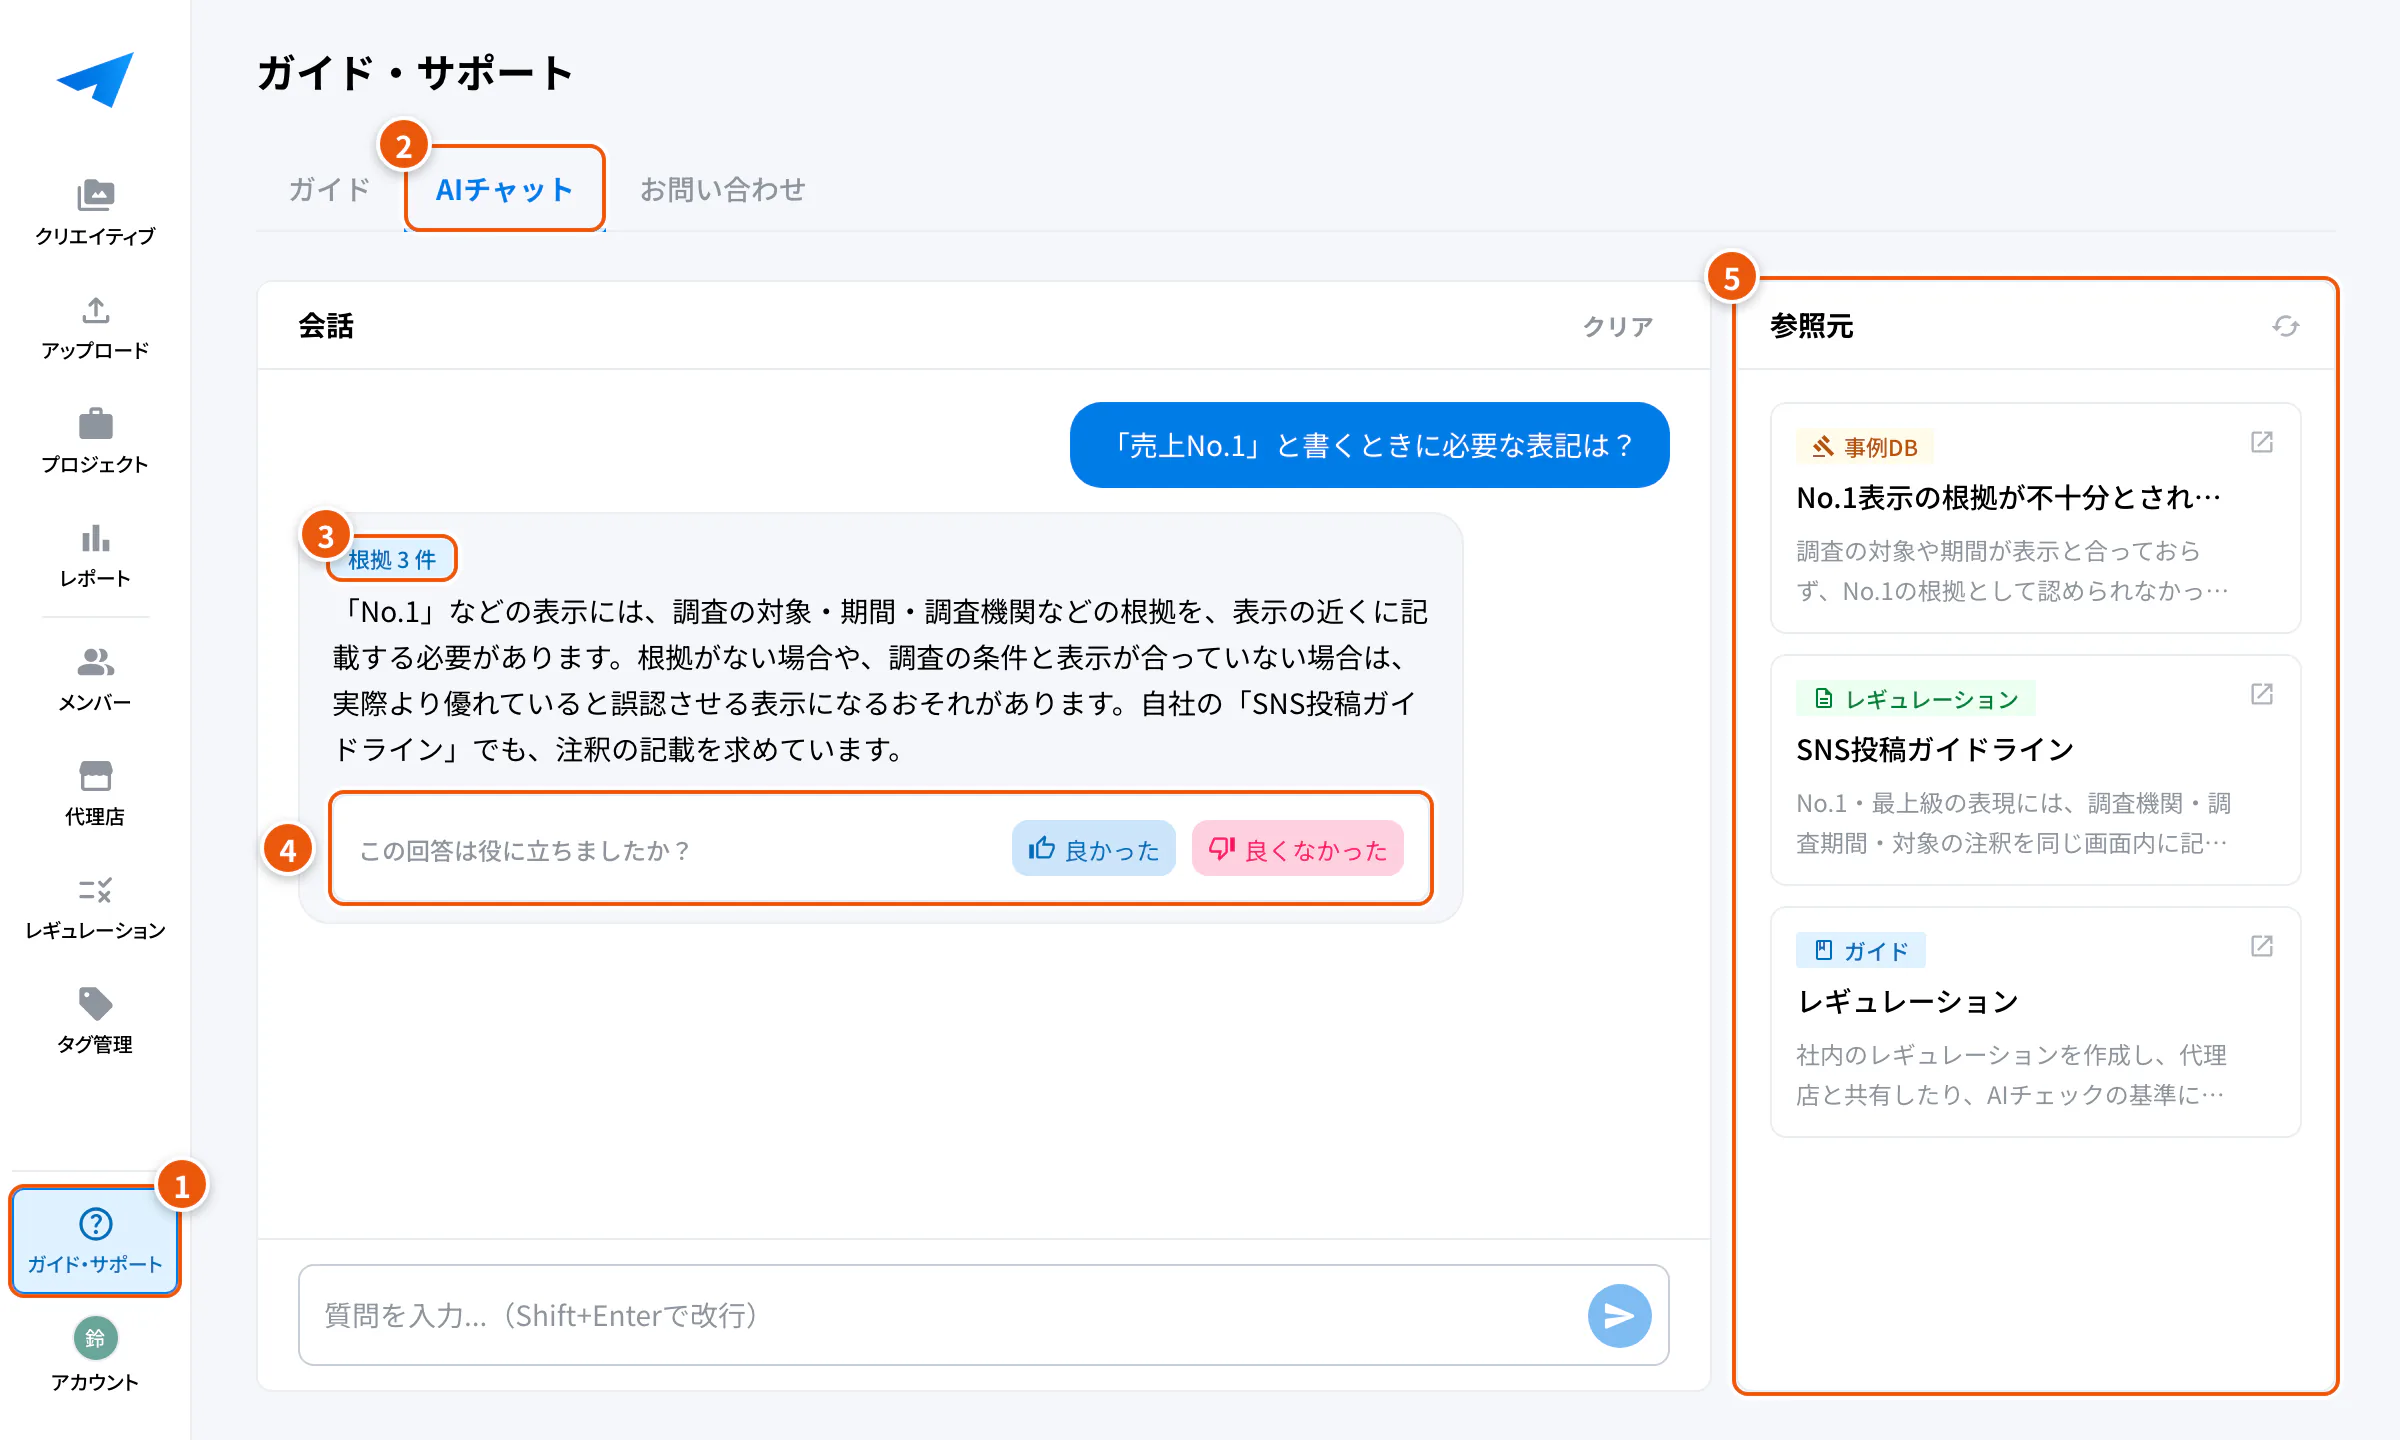Switch to the お問い合わせ tab
Viewport: 2400px width, 1440px height.
(x=722, y=189)
